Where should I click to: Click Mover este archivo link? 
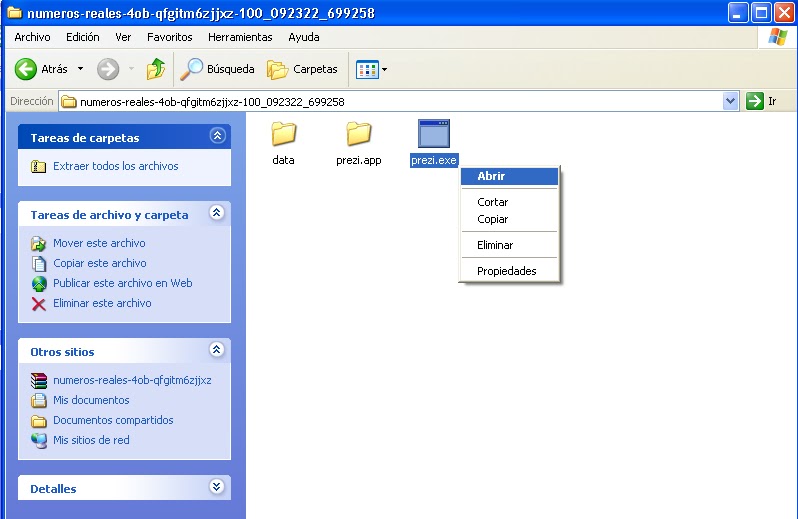tap(99, 243)
